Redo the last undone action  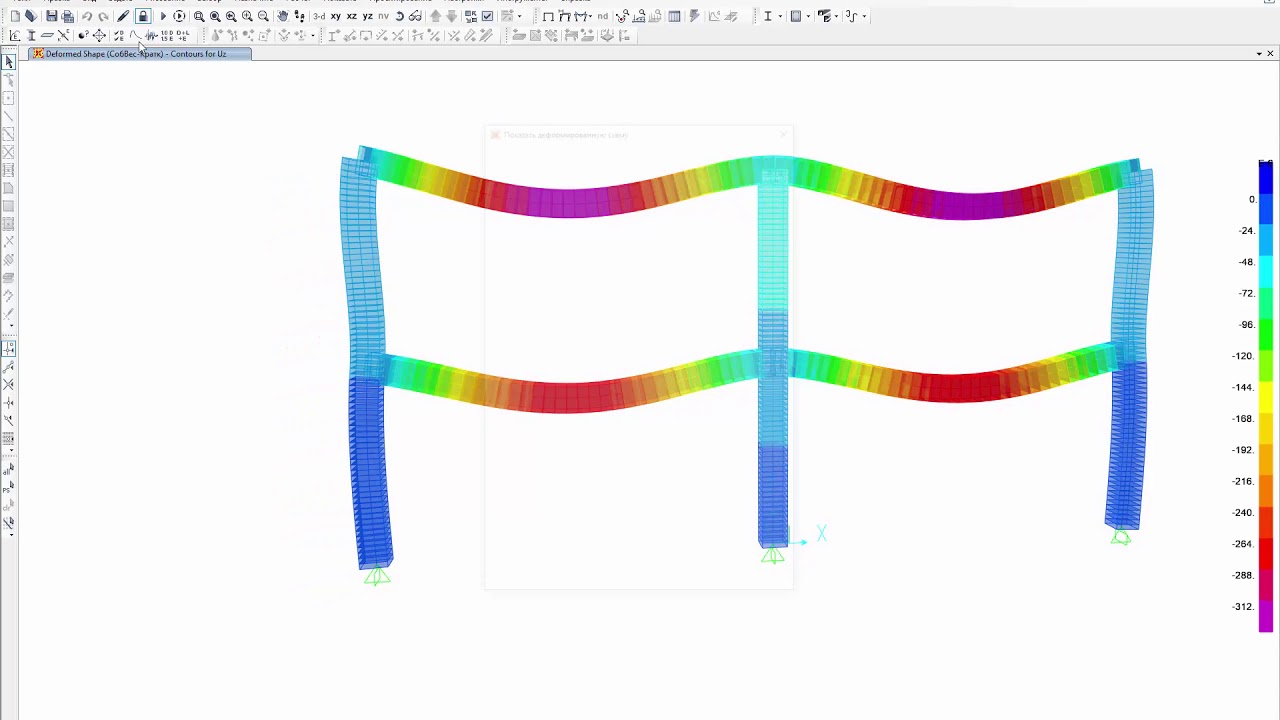[103, 16]
